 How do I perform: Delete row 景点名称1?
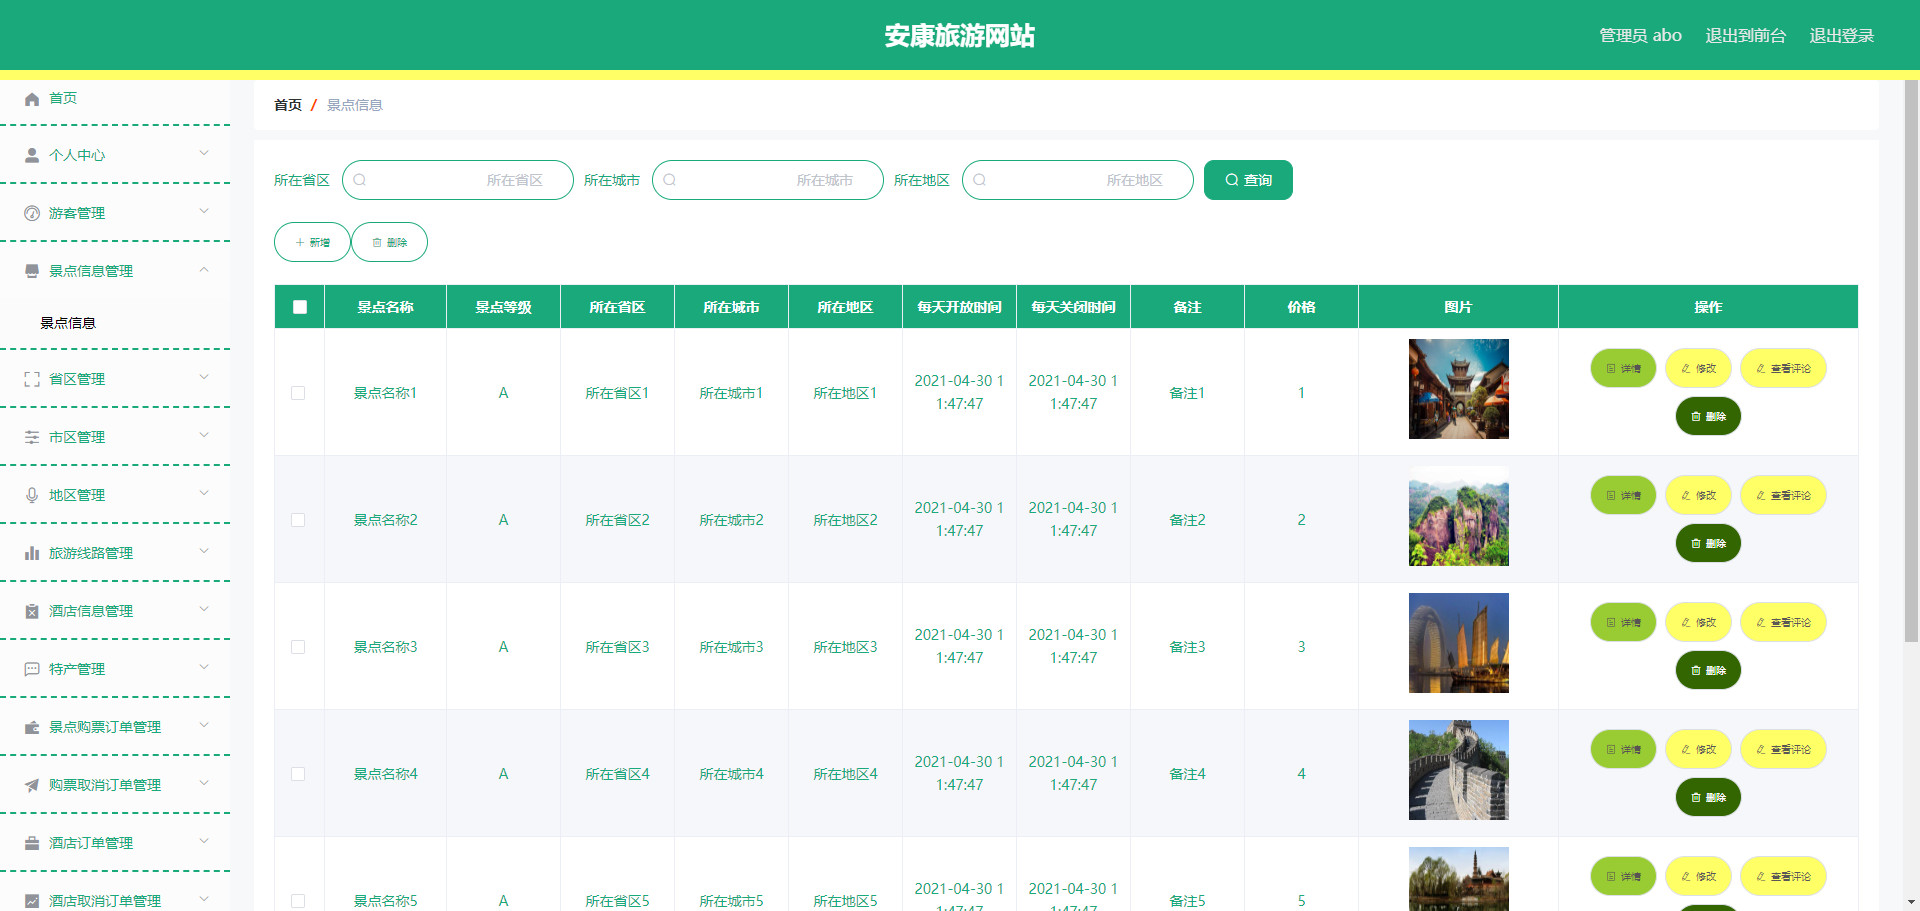[x=1708, y=416]
